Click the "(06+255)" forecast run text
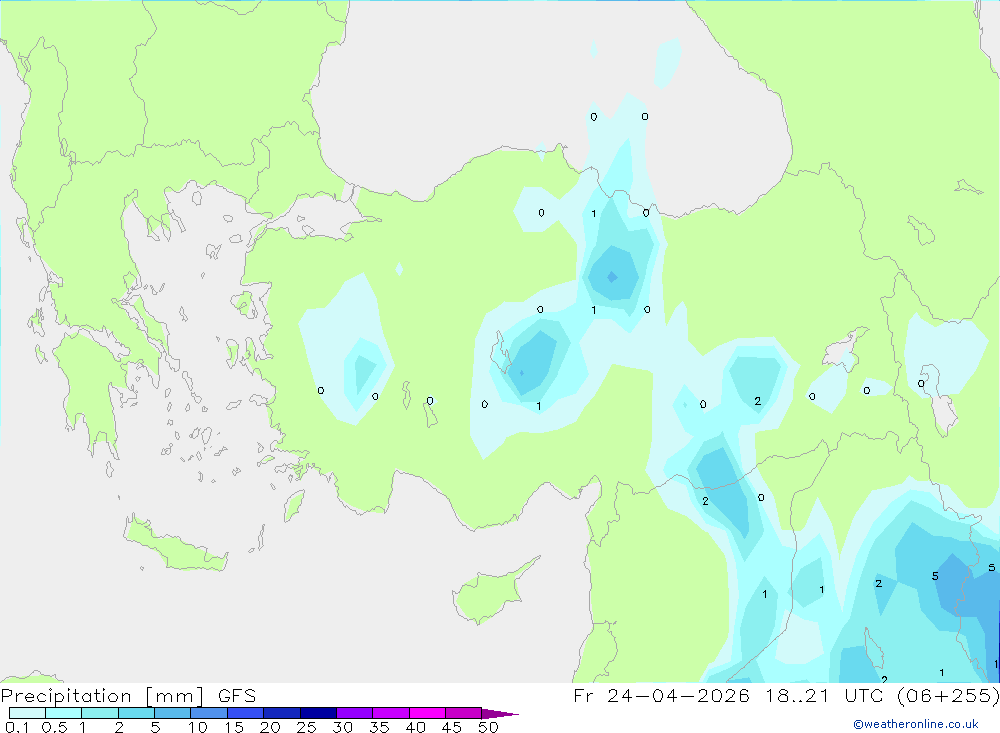Image resolution: width=1000 pixels, height=733 pixels. point(947,696)
